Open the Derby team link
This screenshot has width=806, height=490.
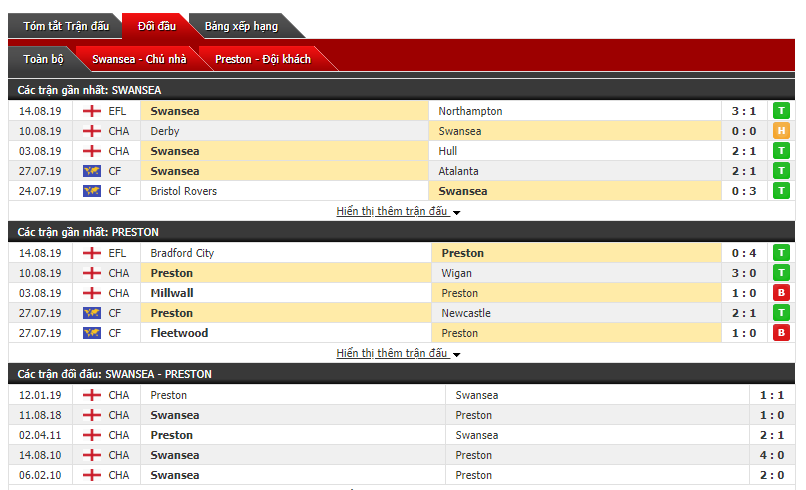point(164,131)
